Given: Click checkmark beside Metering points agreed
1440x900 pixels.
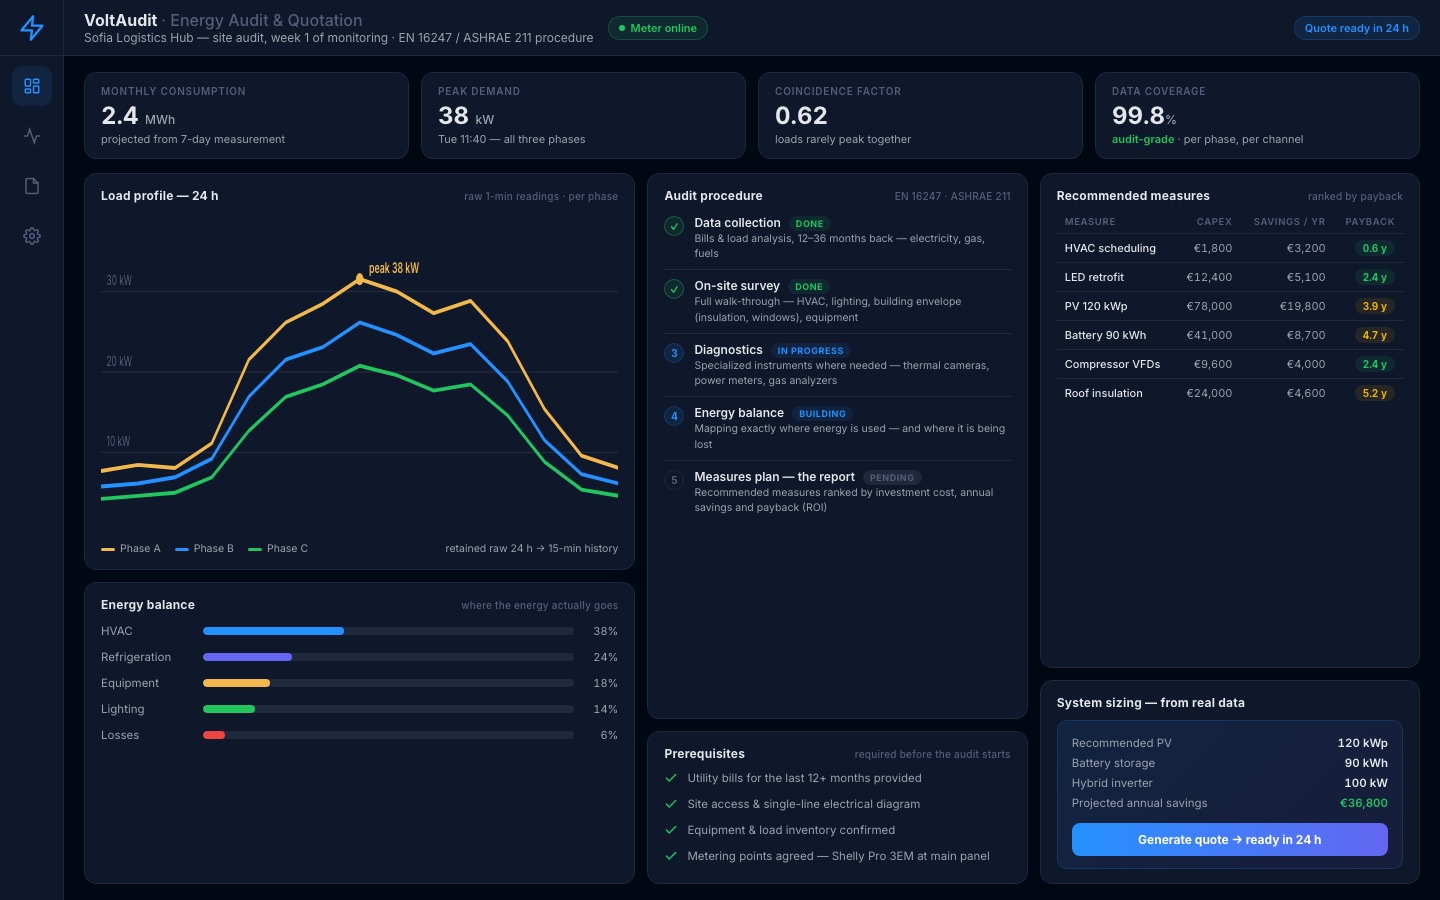Looking at the screenshot, I should pyautogui.click(x=671, y=856).
